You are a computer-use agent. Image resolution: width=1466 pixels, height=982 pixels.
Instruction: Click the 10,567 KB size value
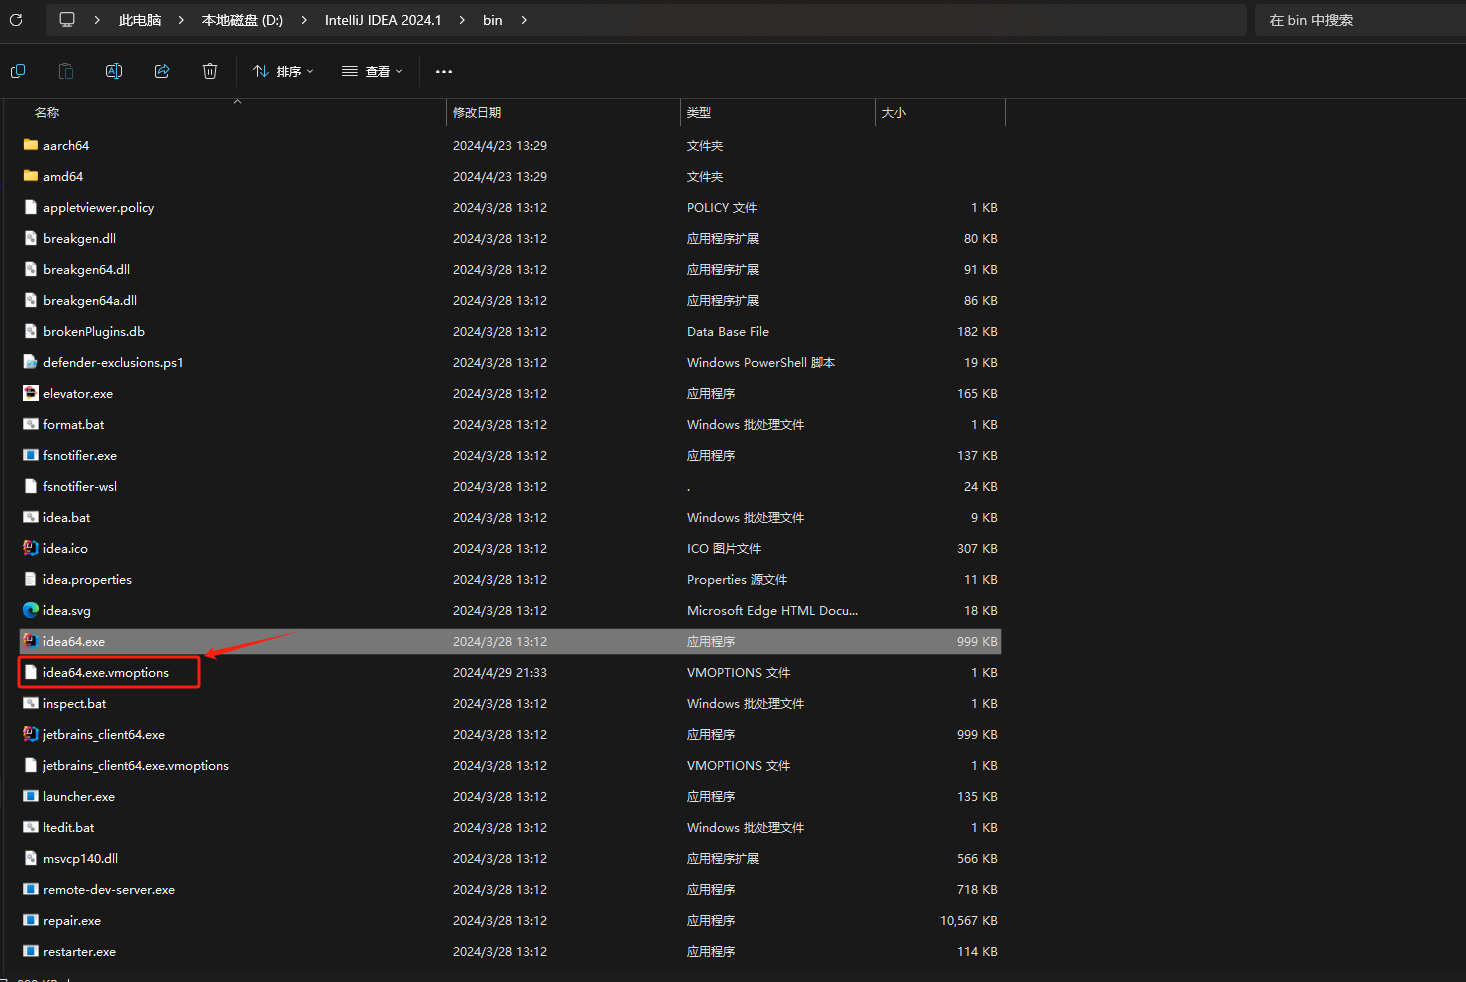[969, 920]
